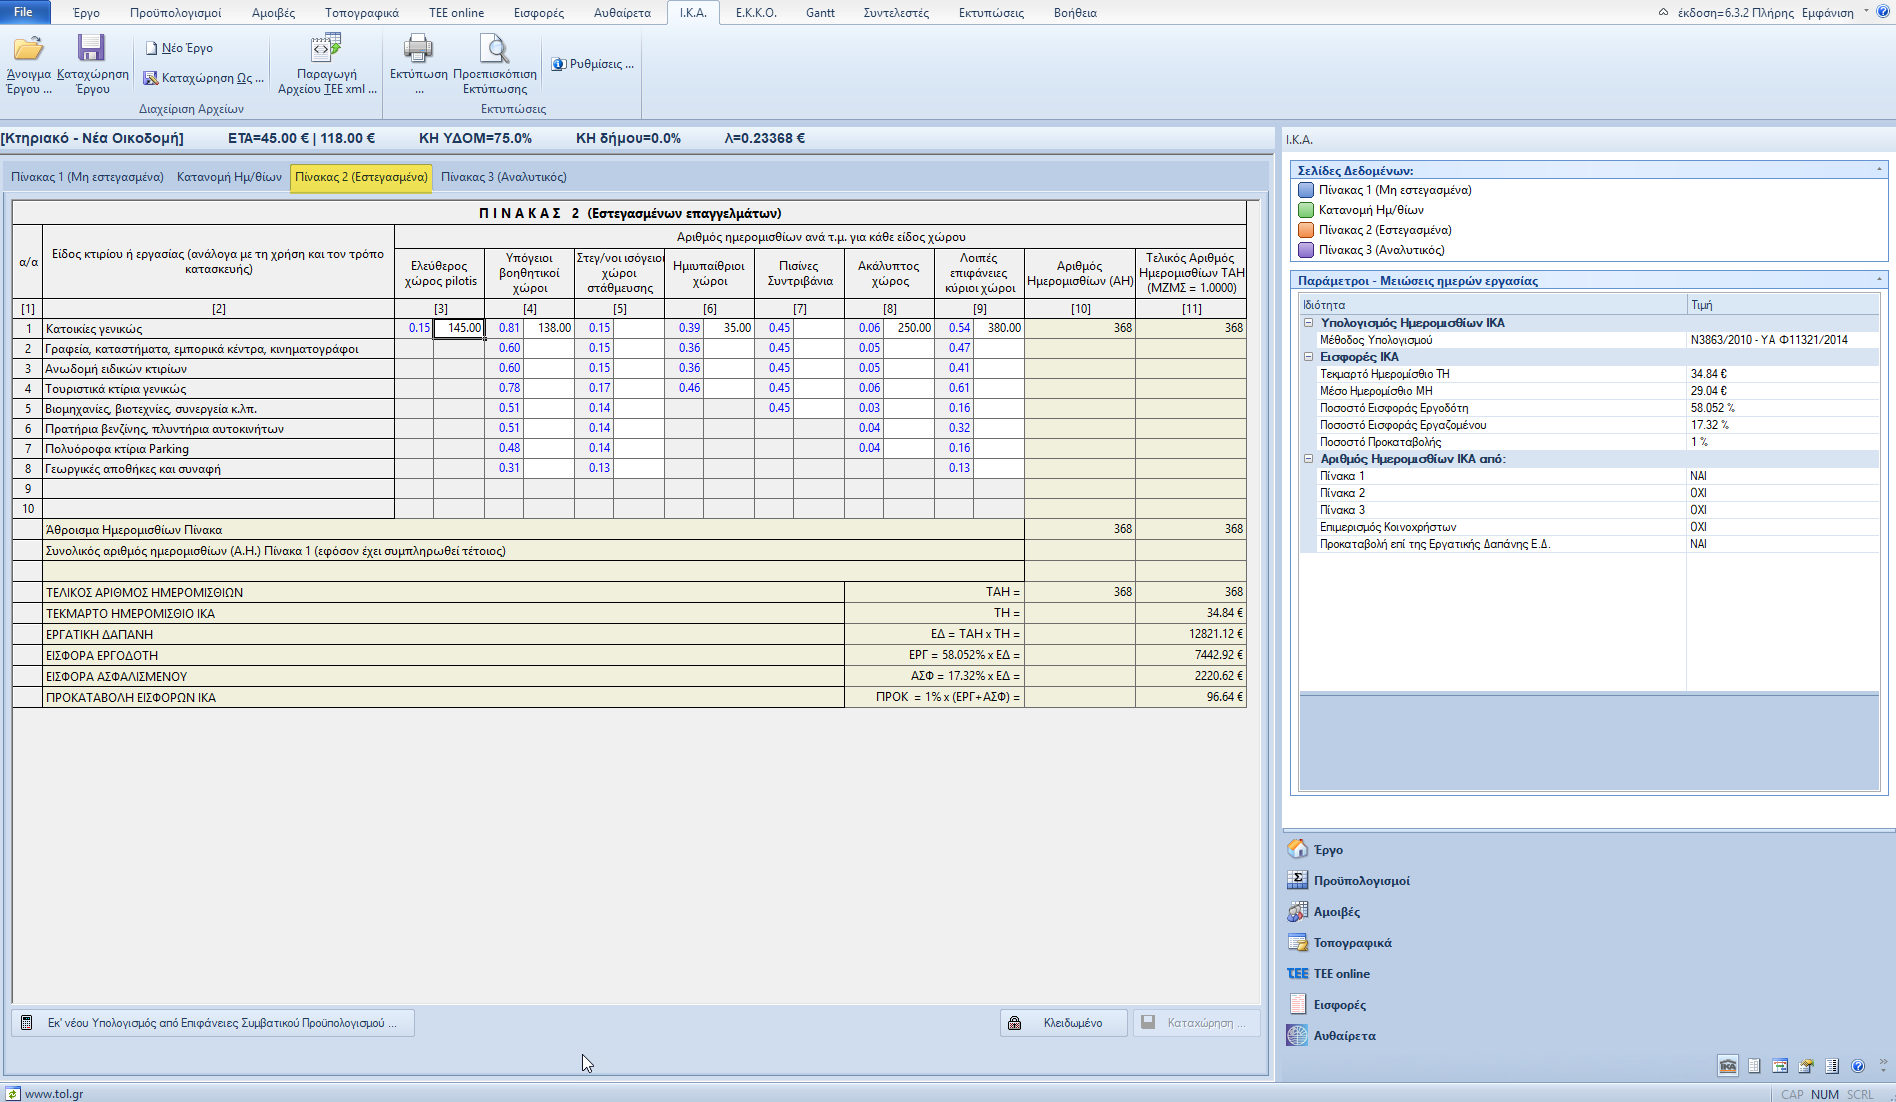Click the Ρυθμίσεις settings button
Screen dimensions: 1896x1102
[x=593, y=64]
